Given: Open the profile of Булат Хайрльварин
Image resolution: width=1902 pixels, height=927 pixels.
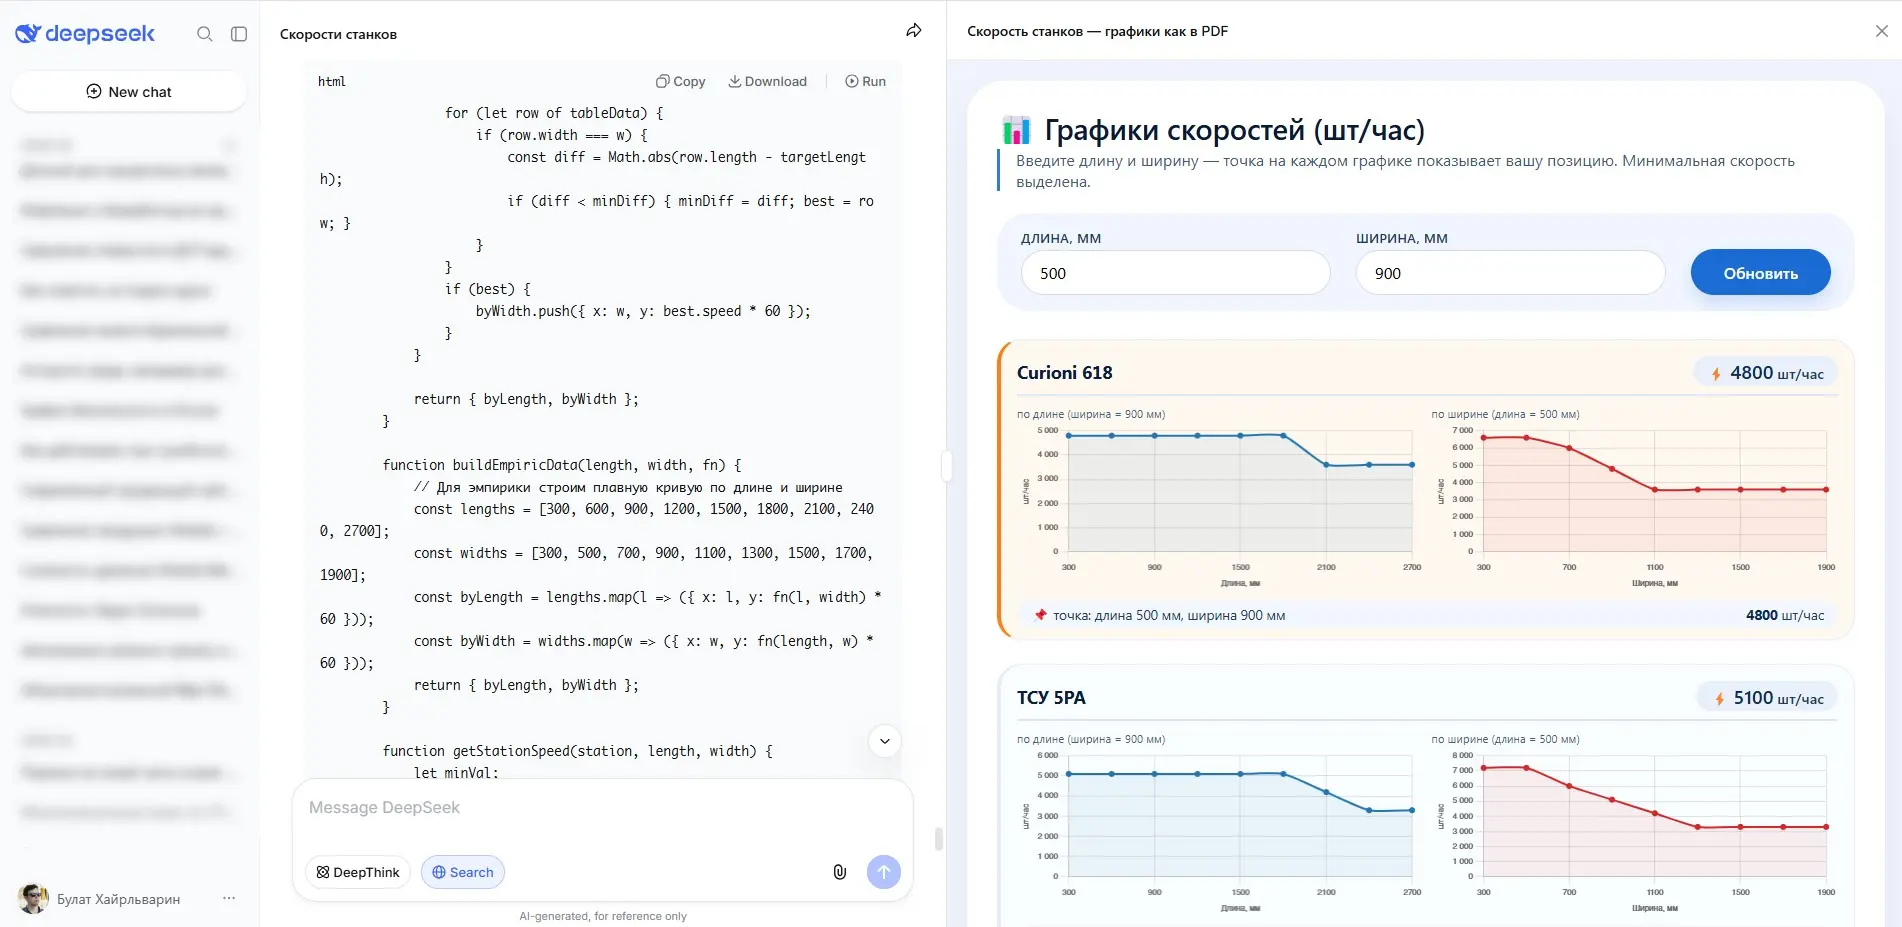Looking at the screenshot, I should pos(100,899).
